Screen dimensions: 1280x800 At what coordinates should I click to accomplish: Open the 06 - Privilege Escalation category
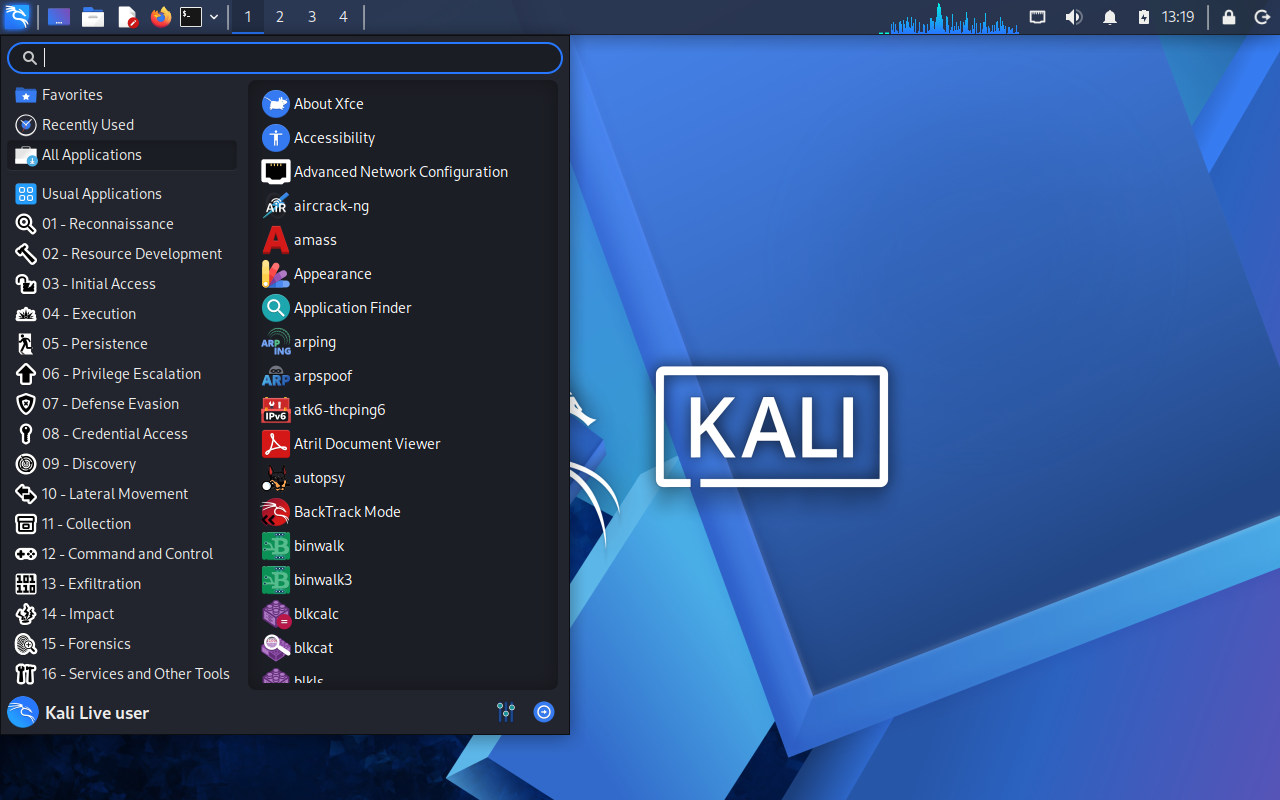(122, 374)
